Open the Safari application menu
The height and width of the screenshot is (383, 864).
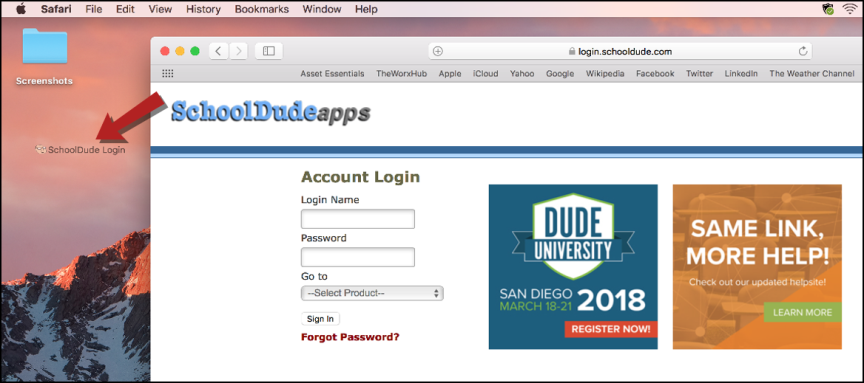coord(55,9)
